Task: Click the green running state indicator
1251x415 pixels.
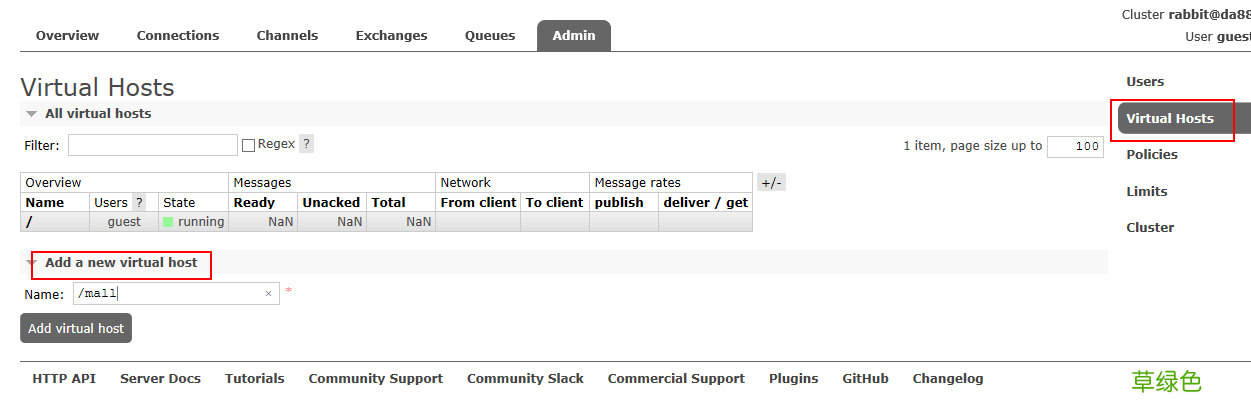Action: [x=168, y=222]
